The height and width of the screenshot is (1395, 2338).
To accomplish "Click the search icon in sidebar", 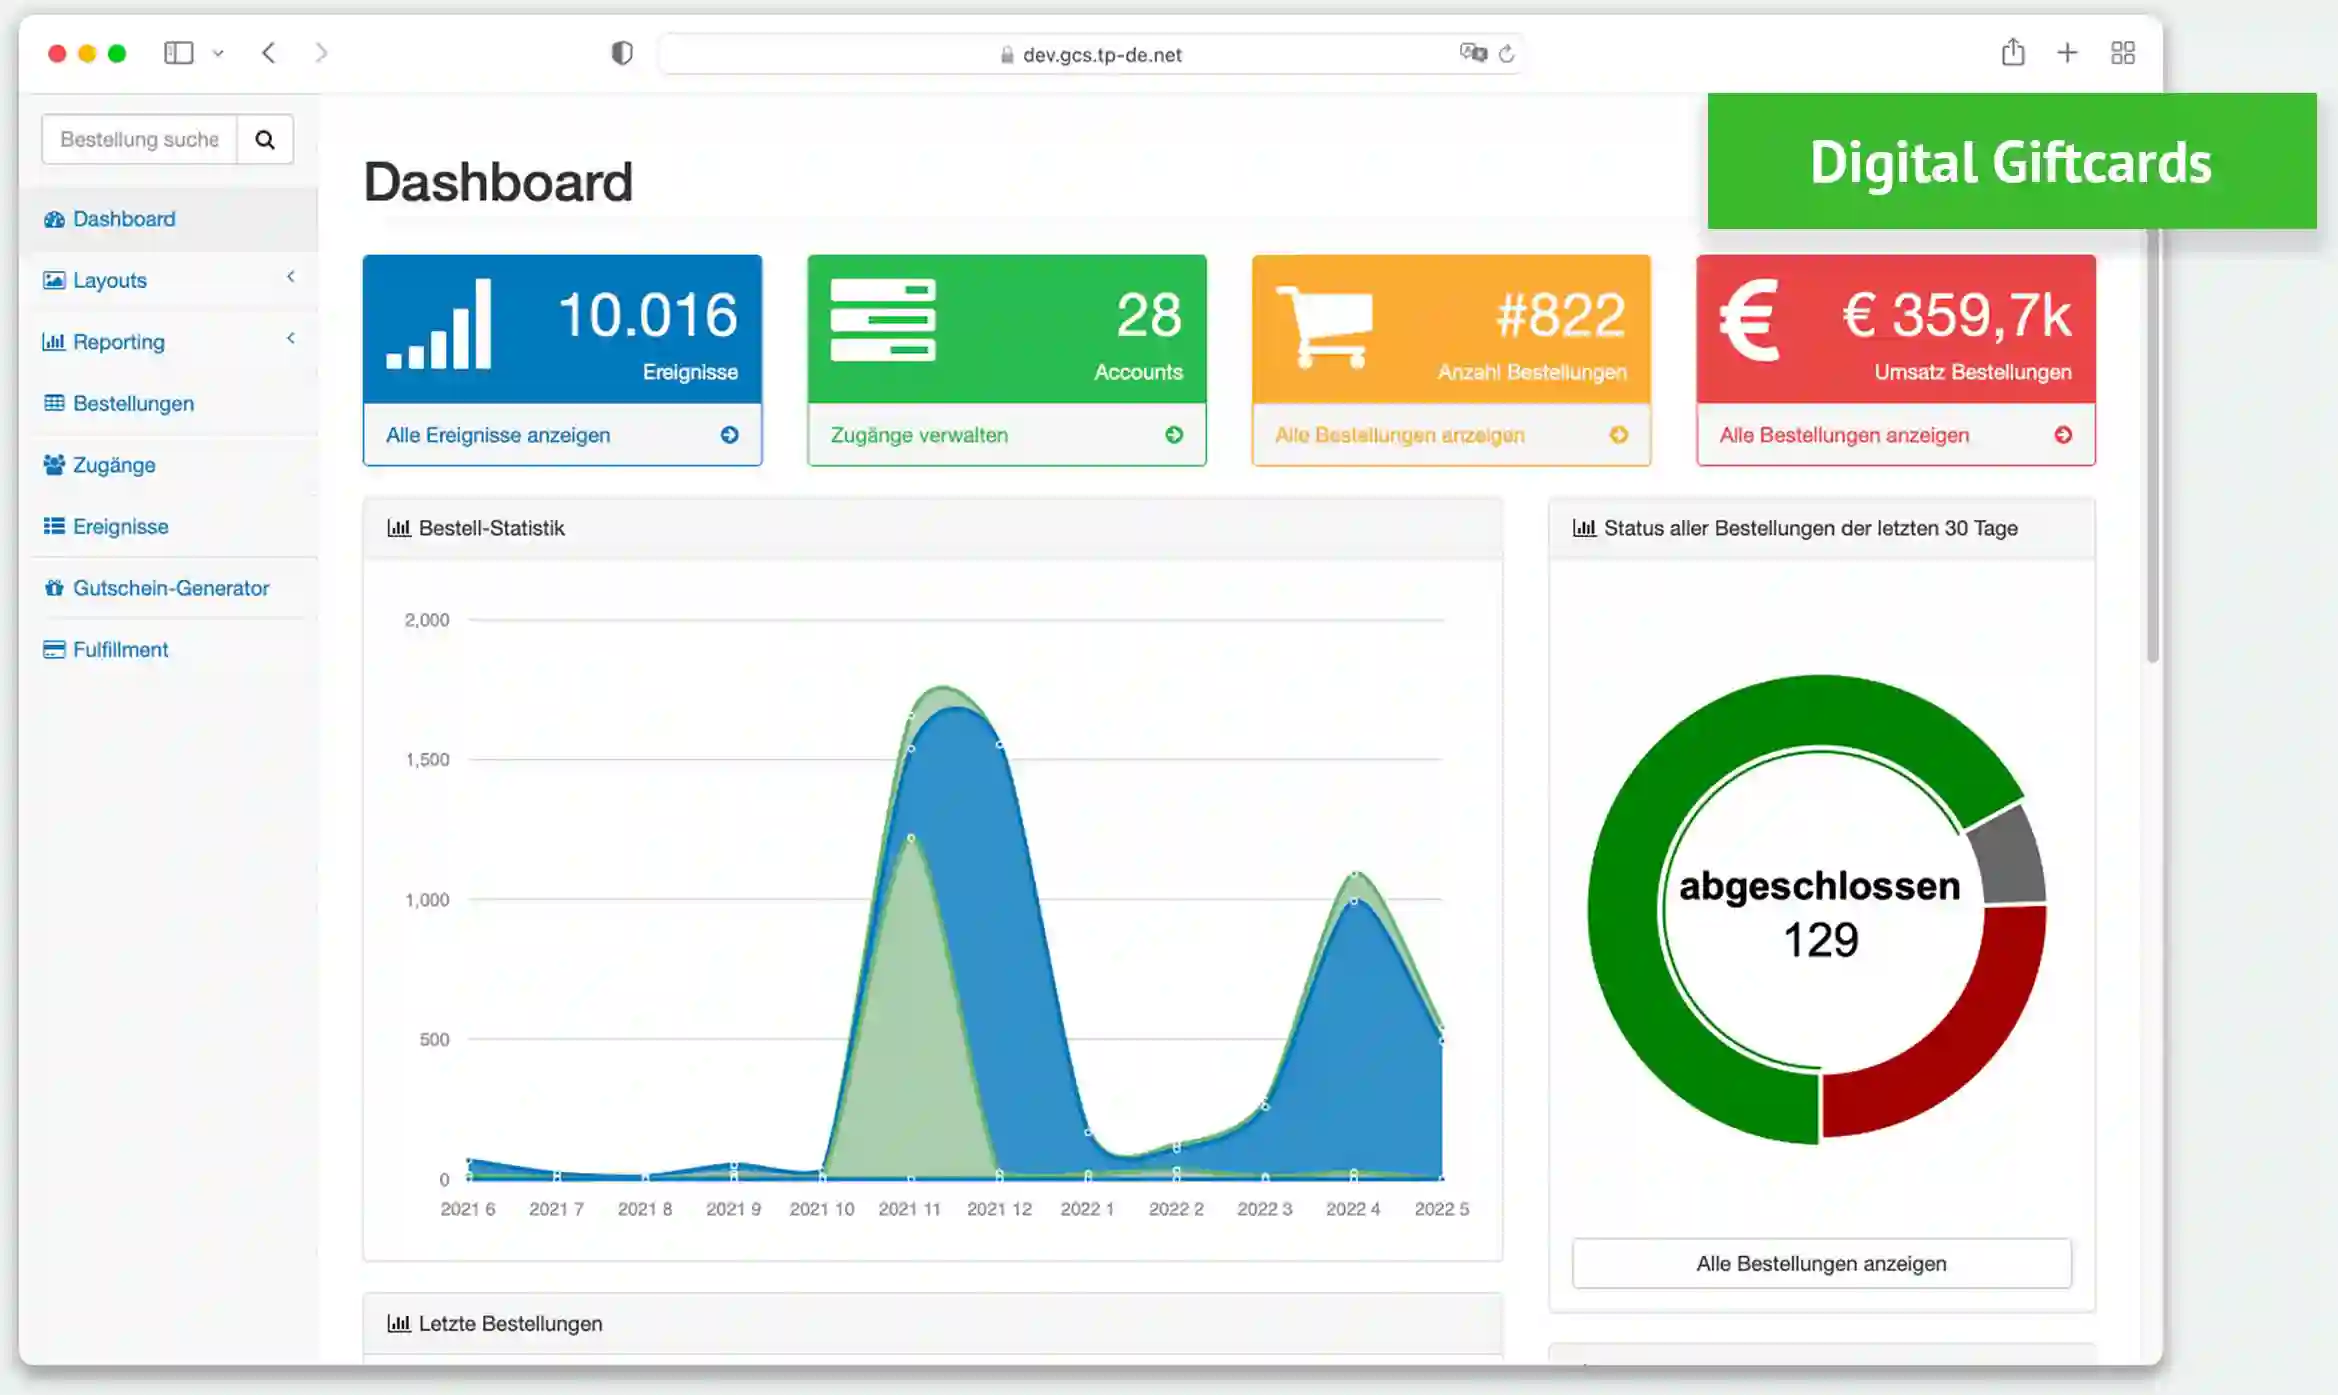I will (264, 140).
